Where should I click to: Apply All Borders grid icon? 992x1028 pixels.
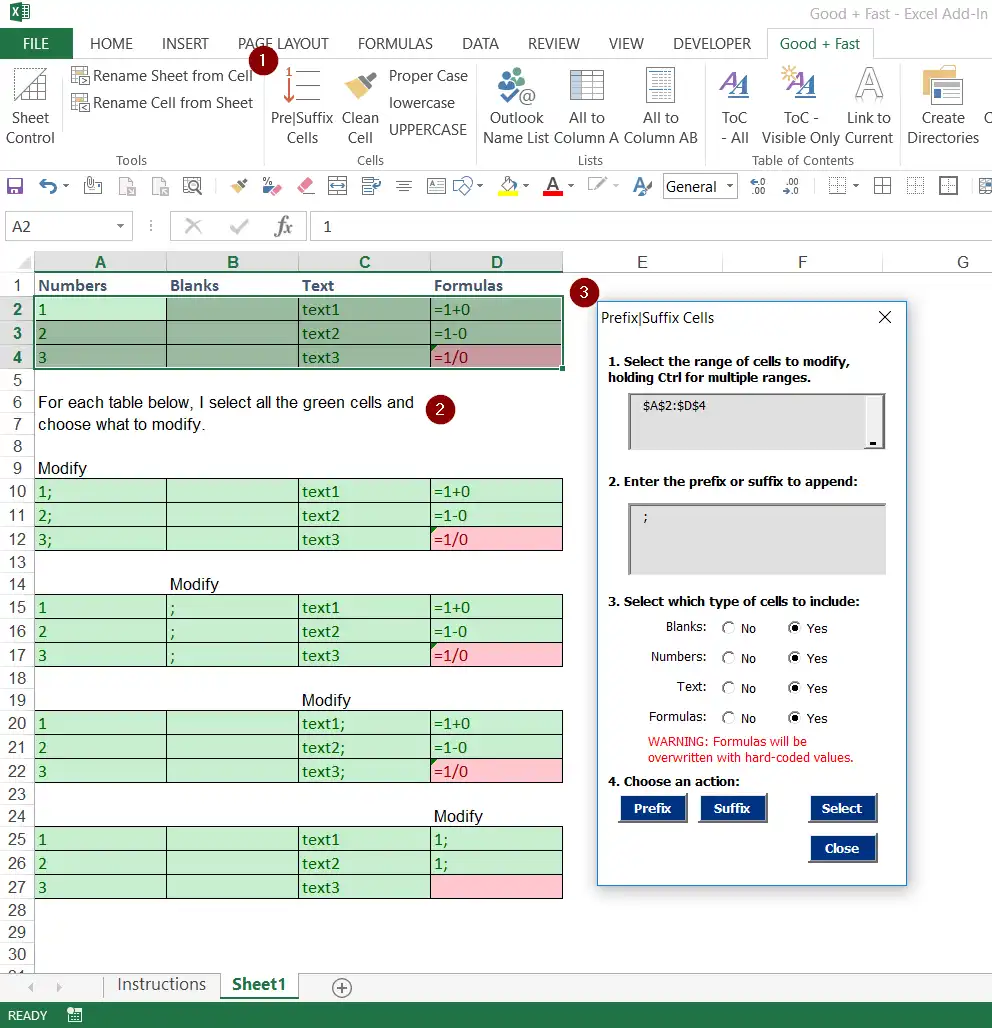pyautogui.click(x=883, y=186)
